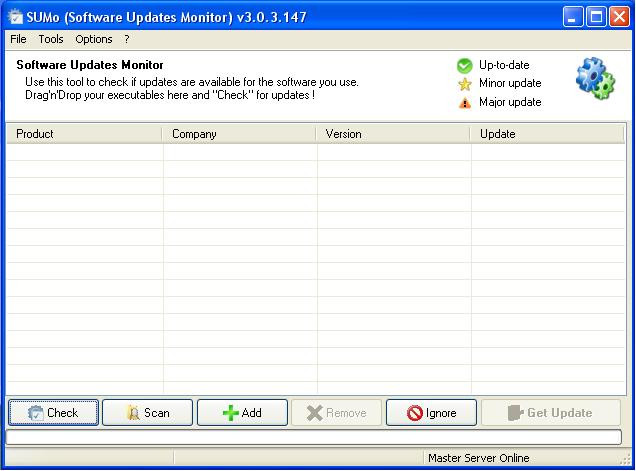Viewport: 636px width, 471px height.
Task: Click the orange warning Major update icon
Action: (464, 103)
